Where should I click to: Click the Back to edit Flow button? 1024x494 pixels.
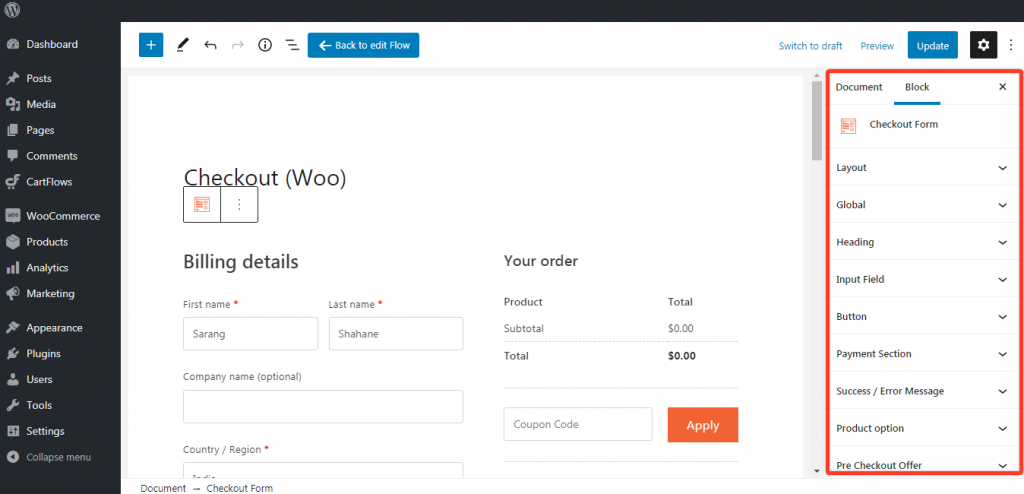point(364,45)
